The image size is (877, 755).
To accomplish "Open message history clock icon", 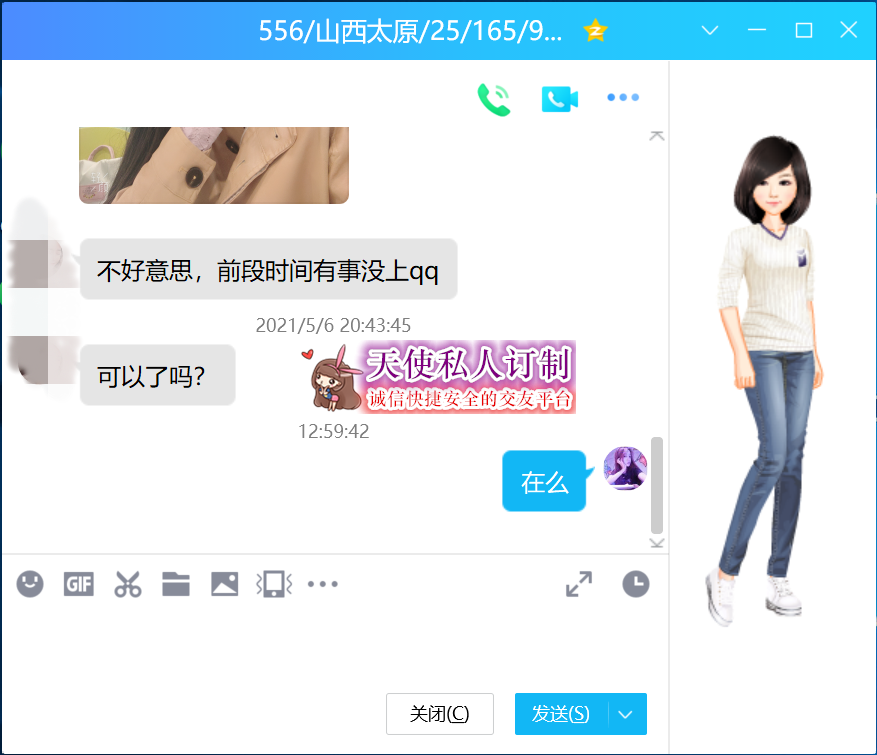I will click(x=636, y=584).
